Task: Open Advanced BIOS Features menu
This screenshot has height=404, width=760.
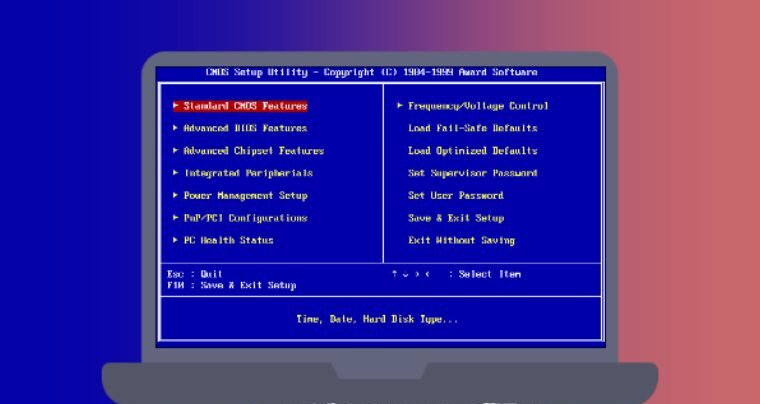Action: pyautogui.click(x=245, y=128)
